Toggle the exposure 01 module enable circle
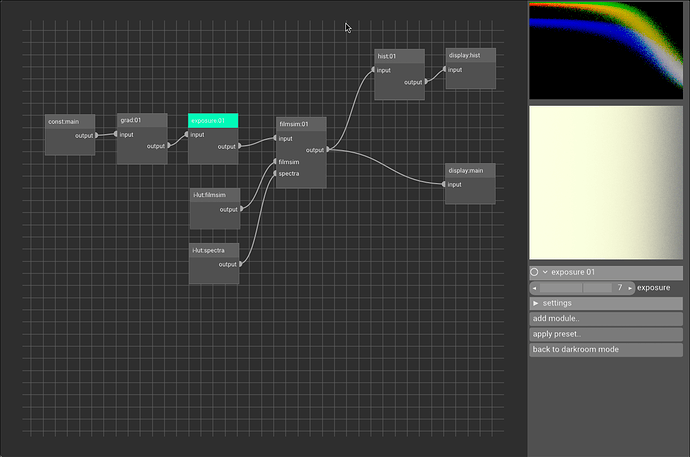The image size is (690, 457). click(534, 272)
